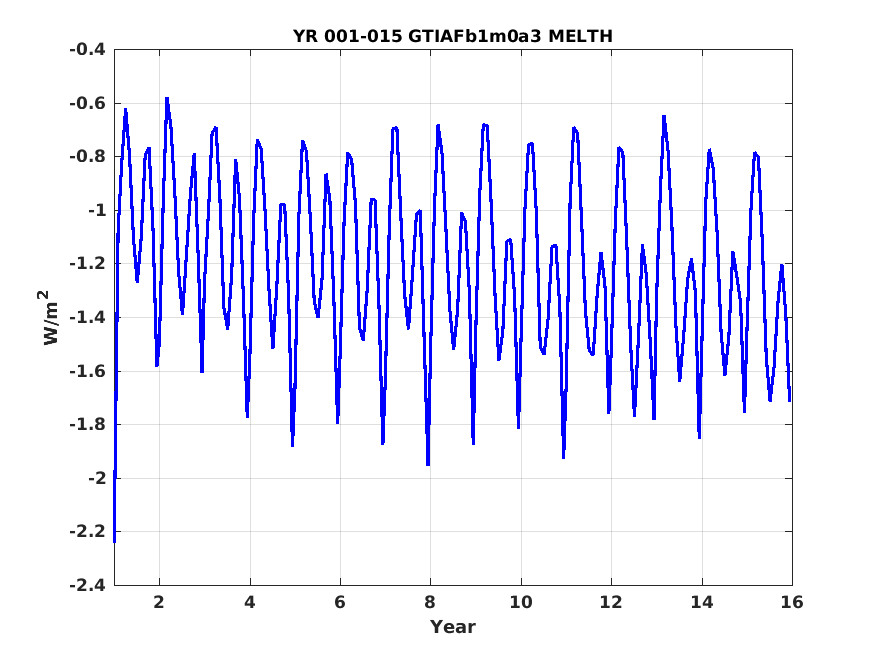Click the y-axis label W/m2

[50, 317]
